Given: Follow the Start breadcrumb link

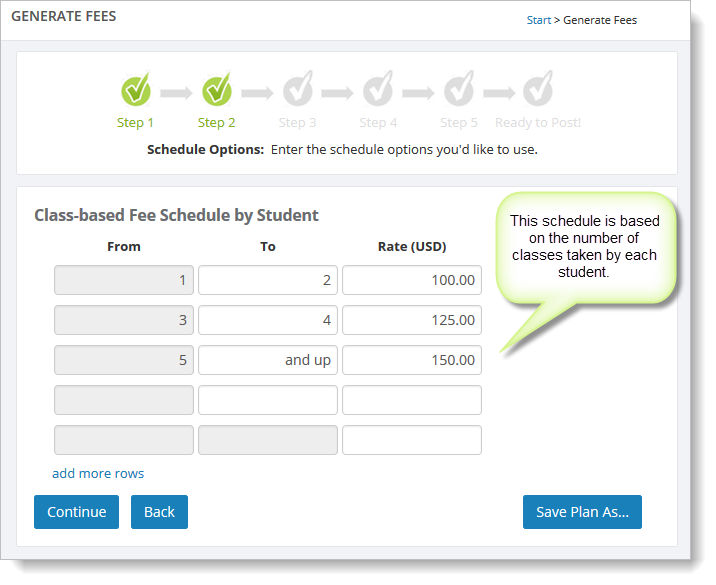Looking at the screenshot, I should [x=539, y=20].
